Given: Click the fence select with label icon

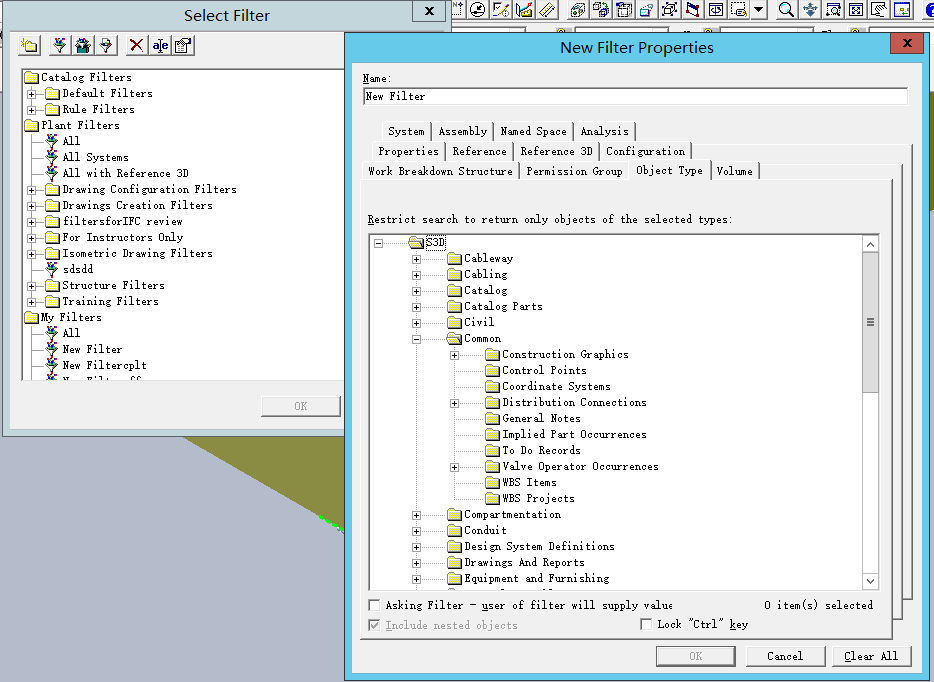Looking at the screenshot, I should 739,10.
